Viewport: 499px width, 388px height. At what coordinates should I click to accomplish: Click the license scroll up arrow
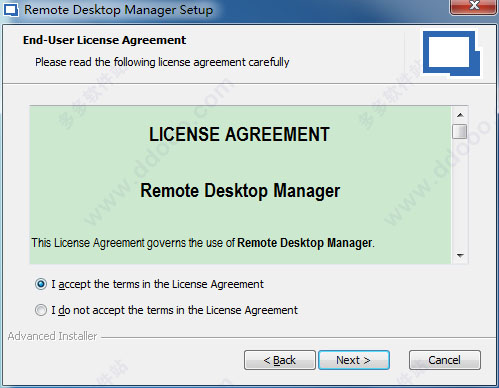tap(460, 115)
